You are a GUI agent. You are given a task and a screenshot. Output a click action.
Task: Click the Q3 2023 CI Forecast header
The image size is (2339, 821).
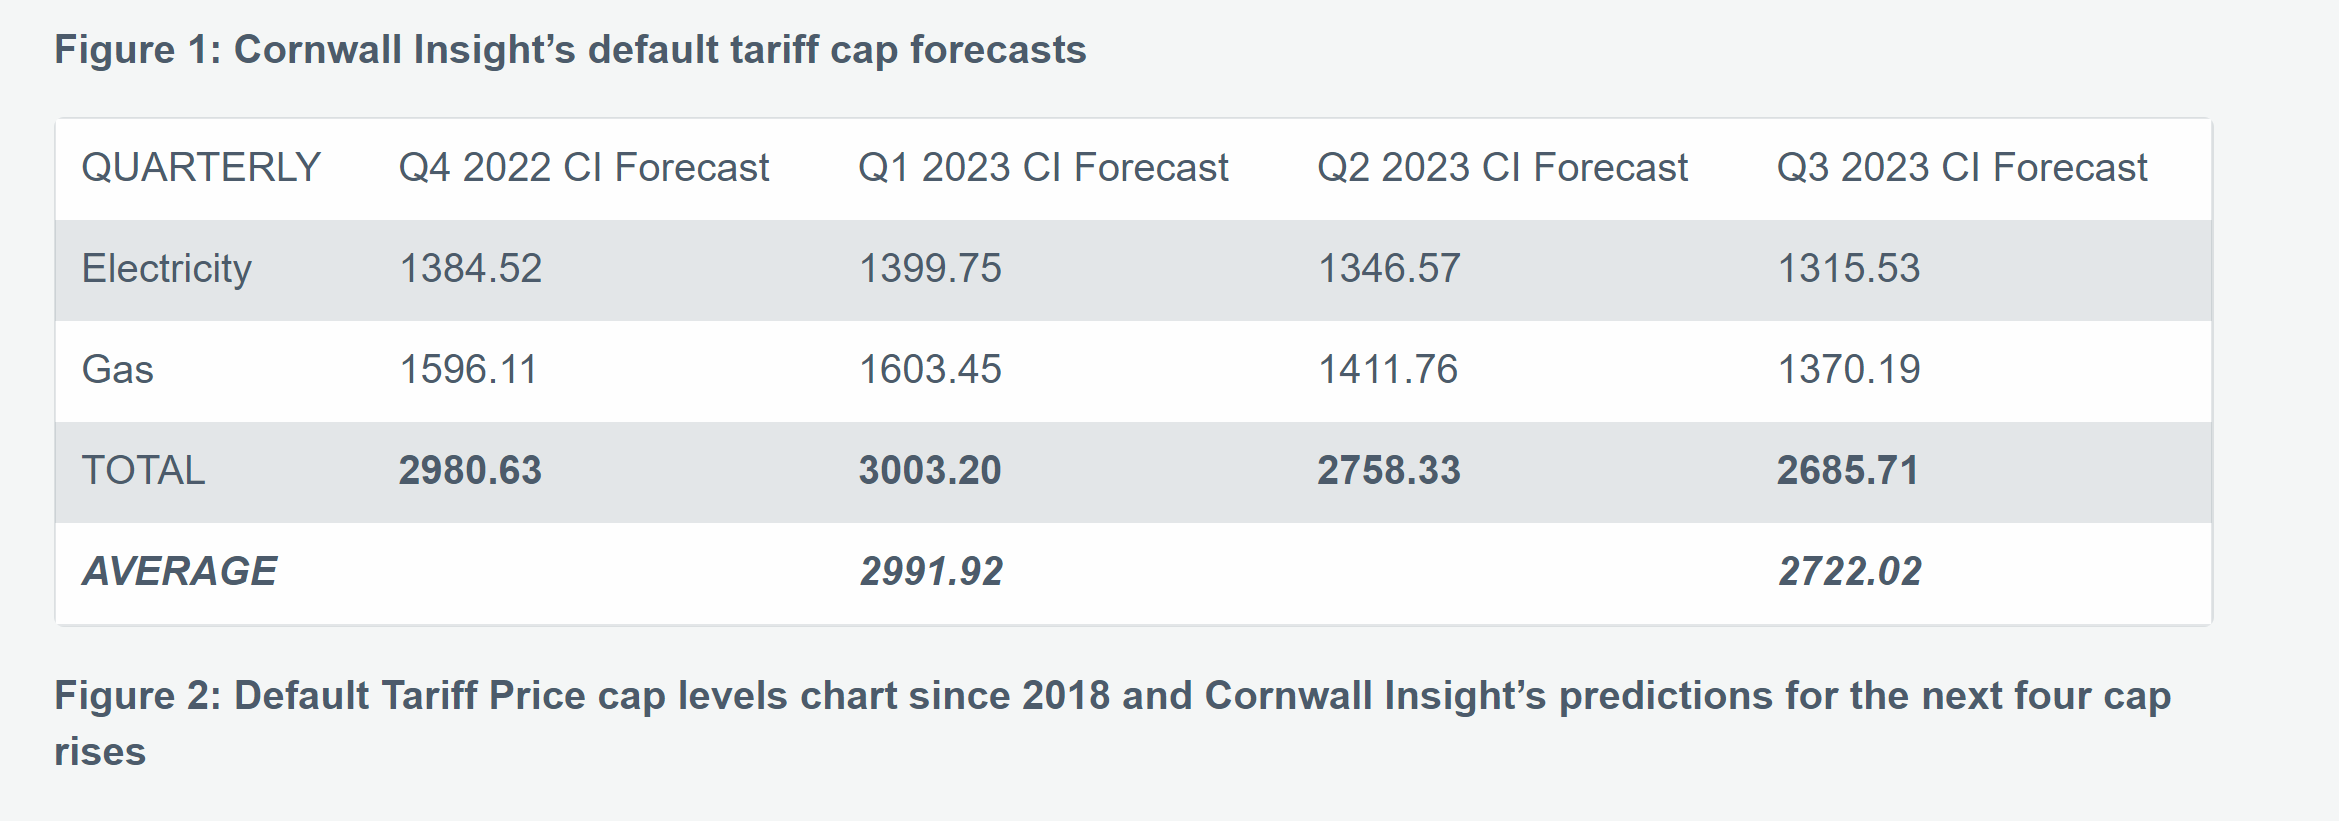1962,168
